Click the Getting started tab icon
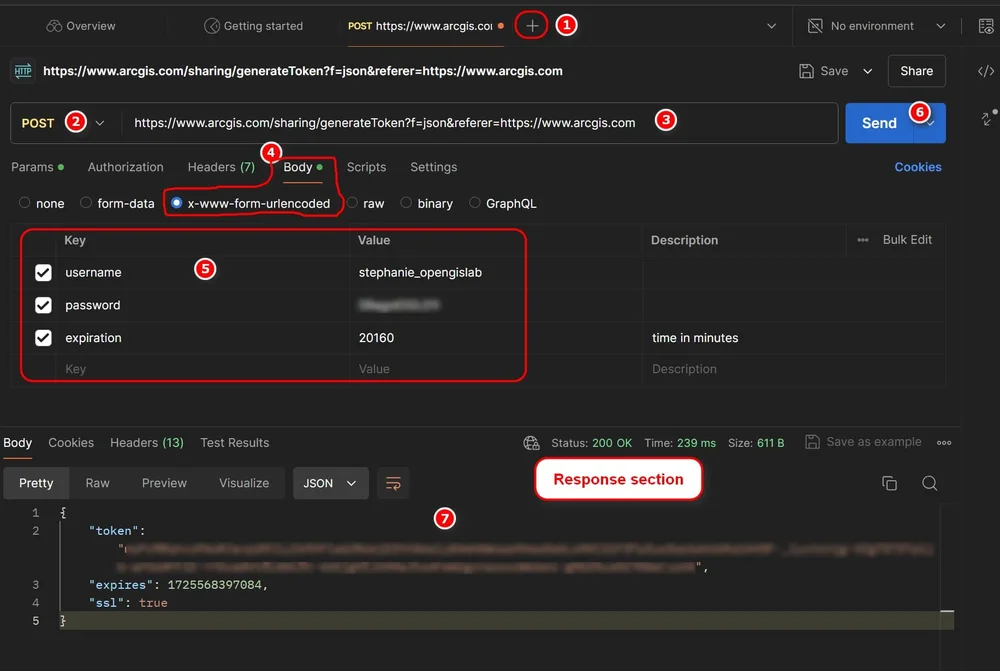1000x671 pixels. (211, 26)
